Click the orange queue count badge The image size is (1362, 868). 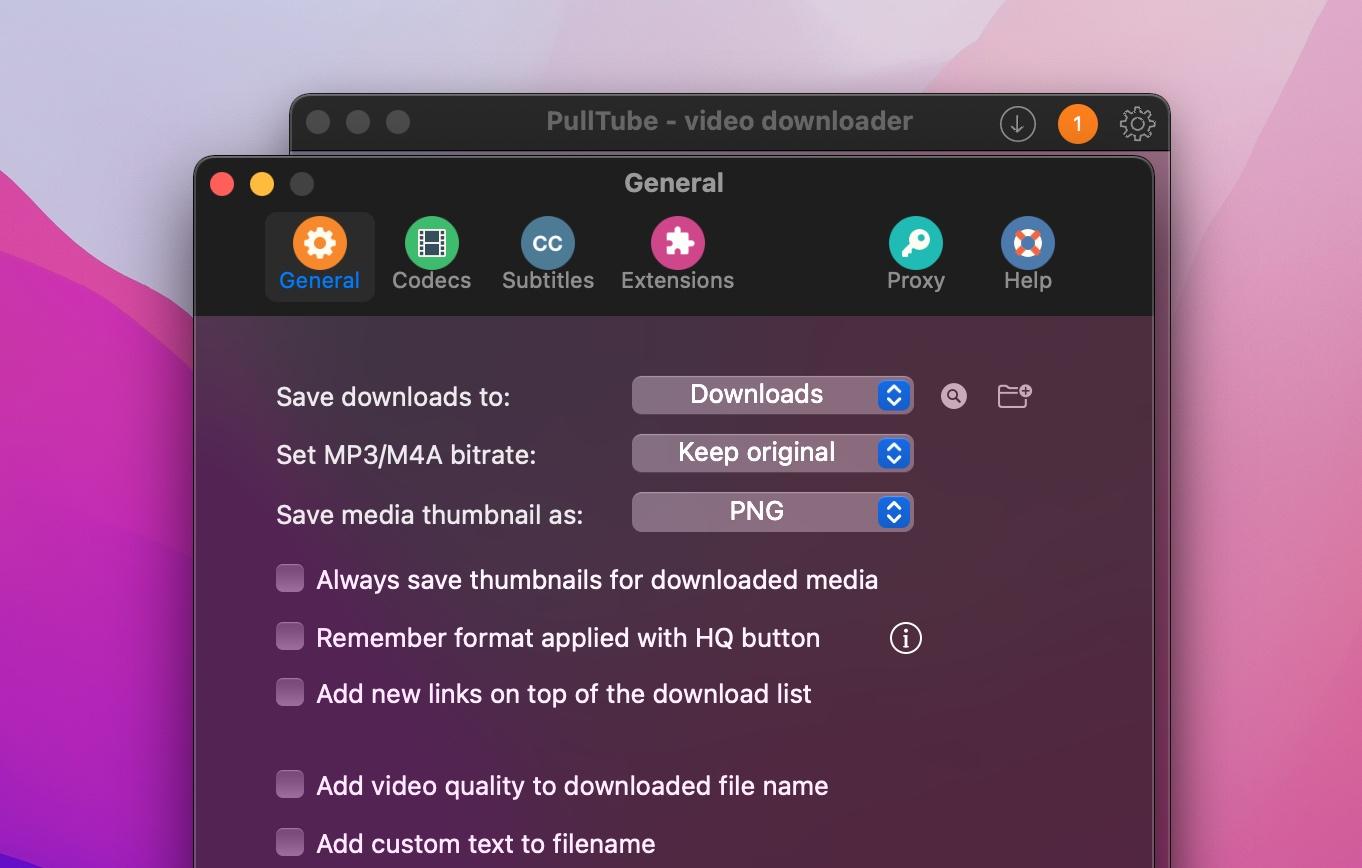[1077, 124]
